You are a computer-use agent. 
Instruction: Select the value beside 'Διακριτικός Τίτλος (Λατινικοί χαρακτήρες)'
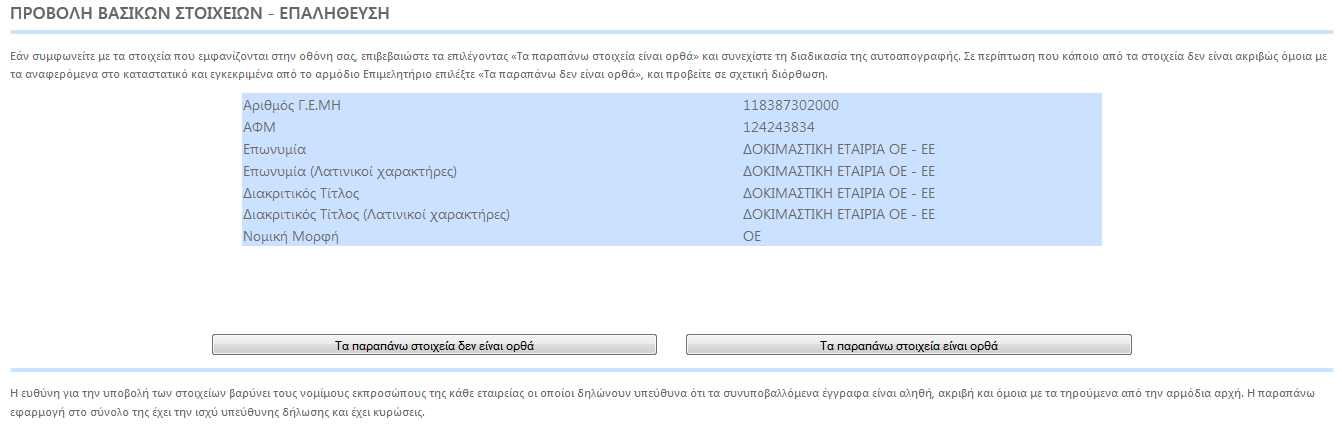click(x=839, y=215)
